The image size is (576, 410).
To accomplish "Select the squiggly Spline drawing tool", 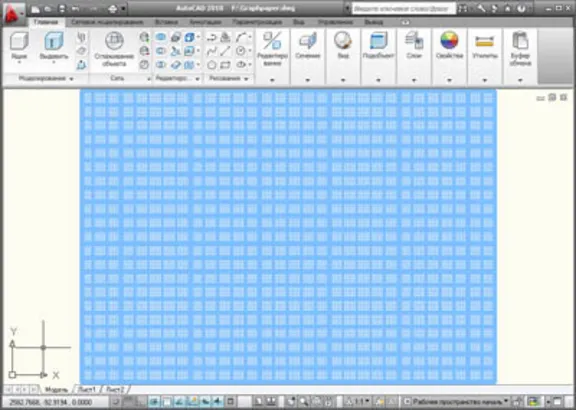I will (x=212, y=51).
